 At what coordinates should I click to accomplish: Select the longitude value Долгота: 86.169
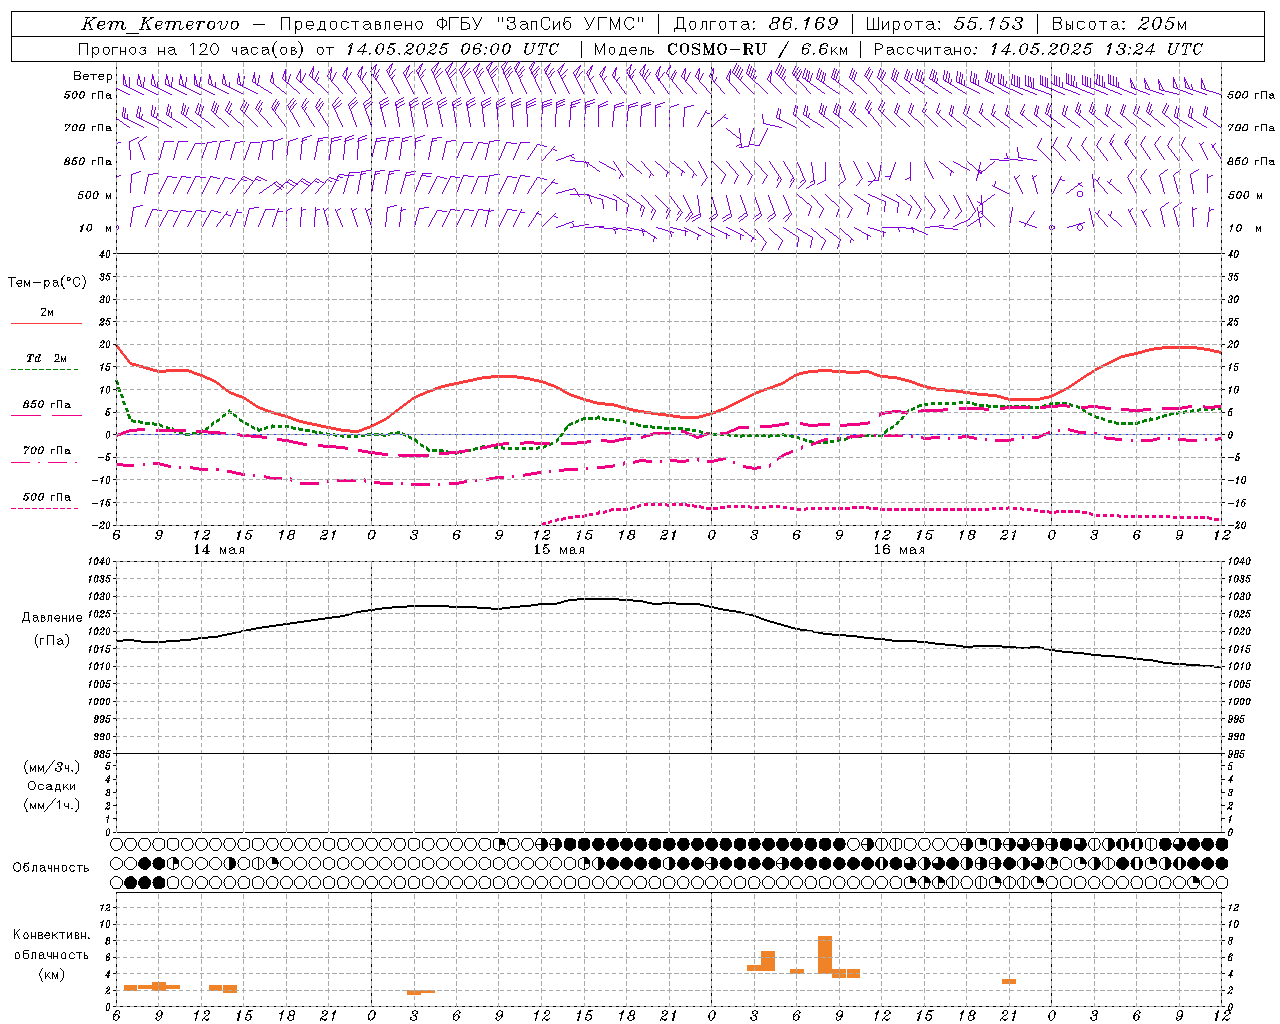click(756, 24)
